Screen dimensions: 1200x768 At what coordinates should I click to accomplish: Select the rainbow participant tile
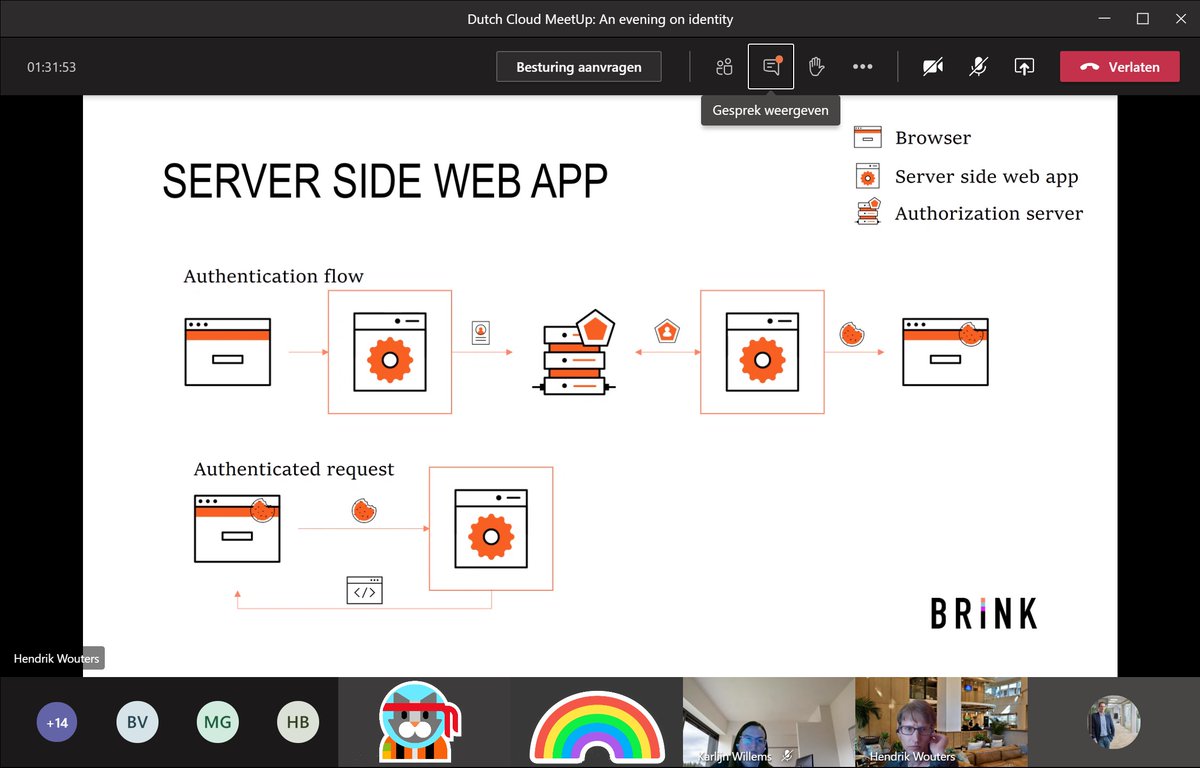(x=596, y=722)
